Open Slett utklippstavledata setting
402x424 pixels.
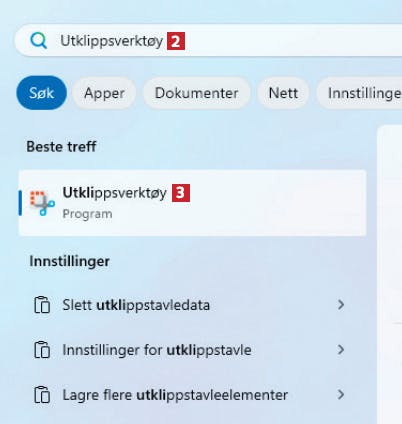(x=190, y=305)
